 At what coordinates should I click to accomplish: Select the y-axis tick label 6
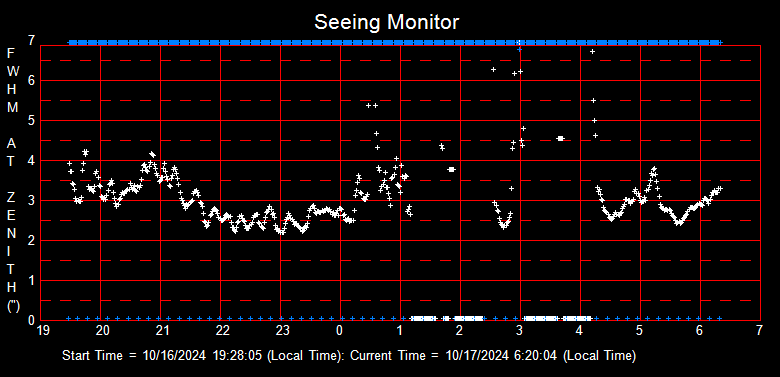tap(31, 81)
